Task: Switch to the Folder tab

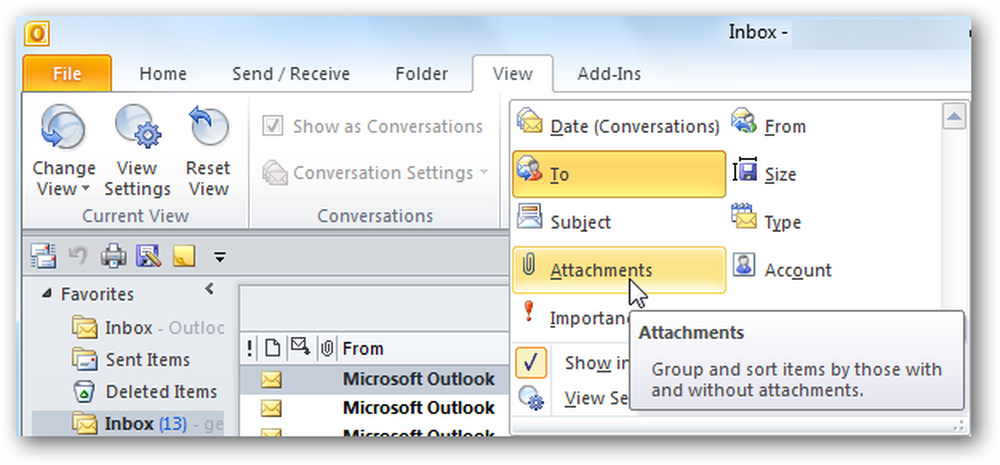Action: (x=422, y=74)
